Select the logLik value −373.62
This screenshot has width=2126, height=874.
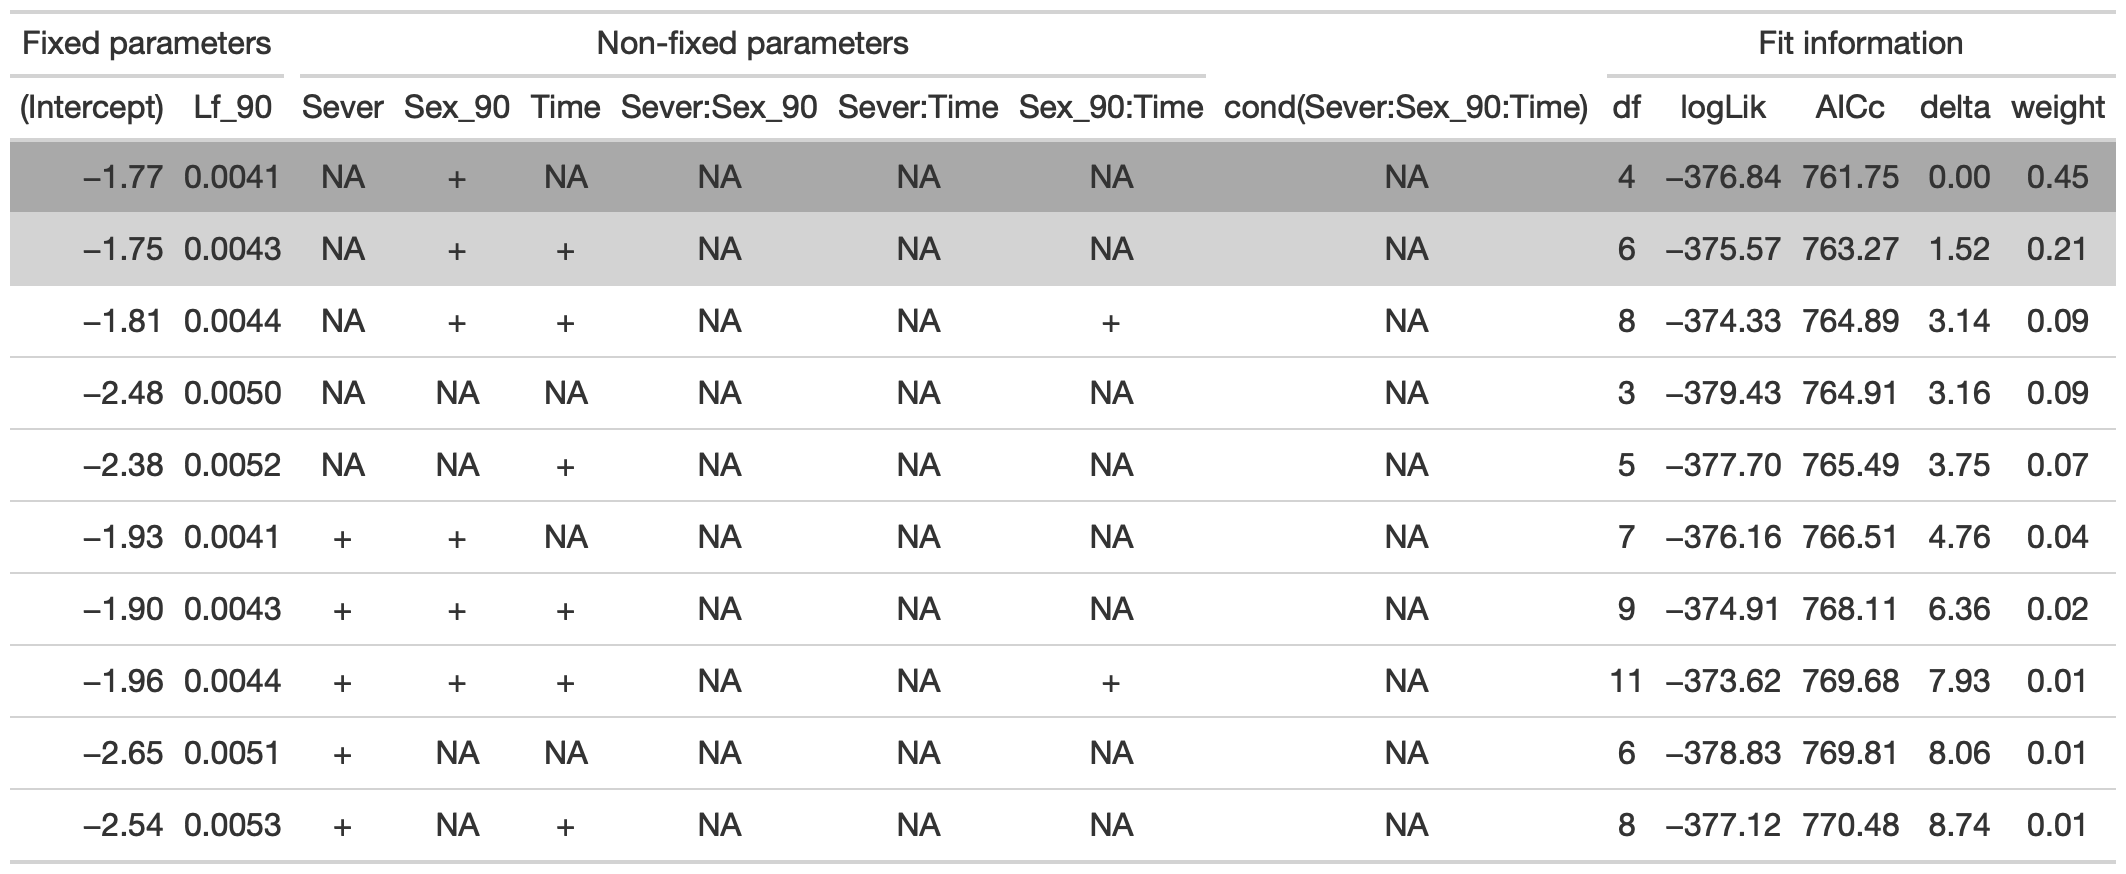coord(1723,681)
